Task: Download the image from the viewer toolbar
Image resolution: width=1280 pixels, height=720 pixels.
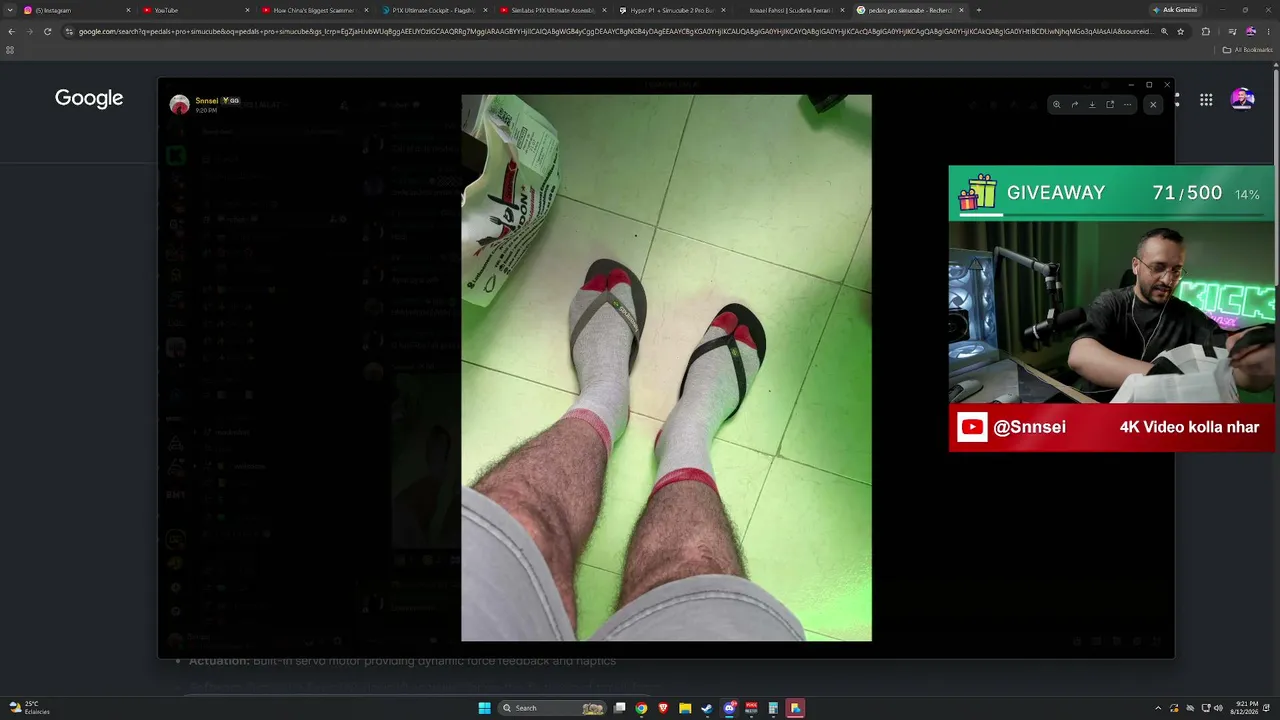Action: point(1092,104)
